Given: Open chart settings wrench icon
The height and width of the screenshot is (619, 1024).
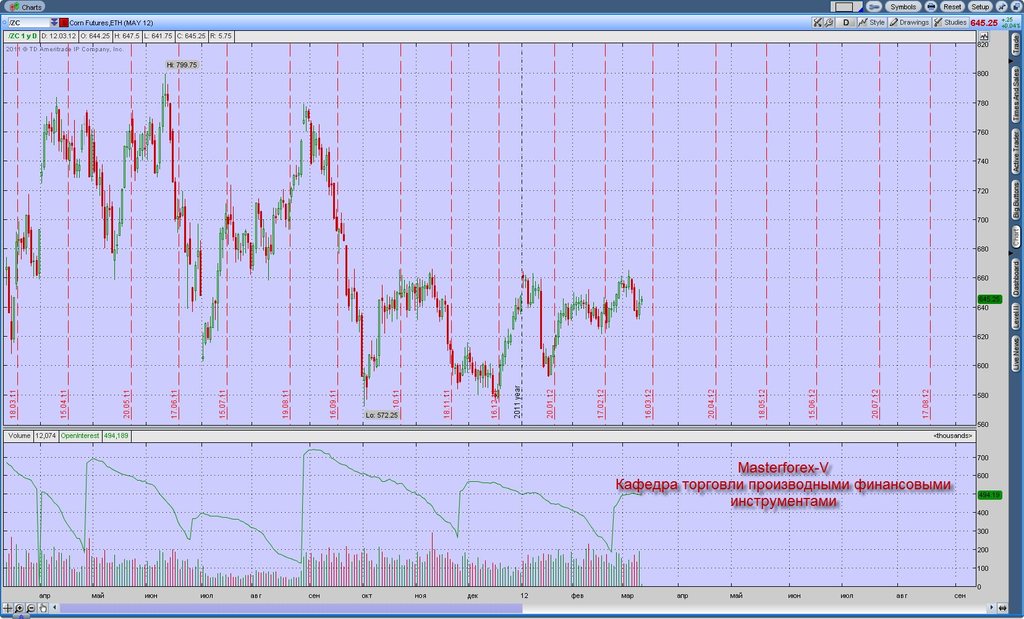Looking at the screenshot, I should pos(829,23).
